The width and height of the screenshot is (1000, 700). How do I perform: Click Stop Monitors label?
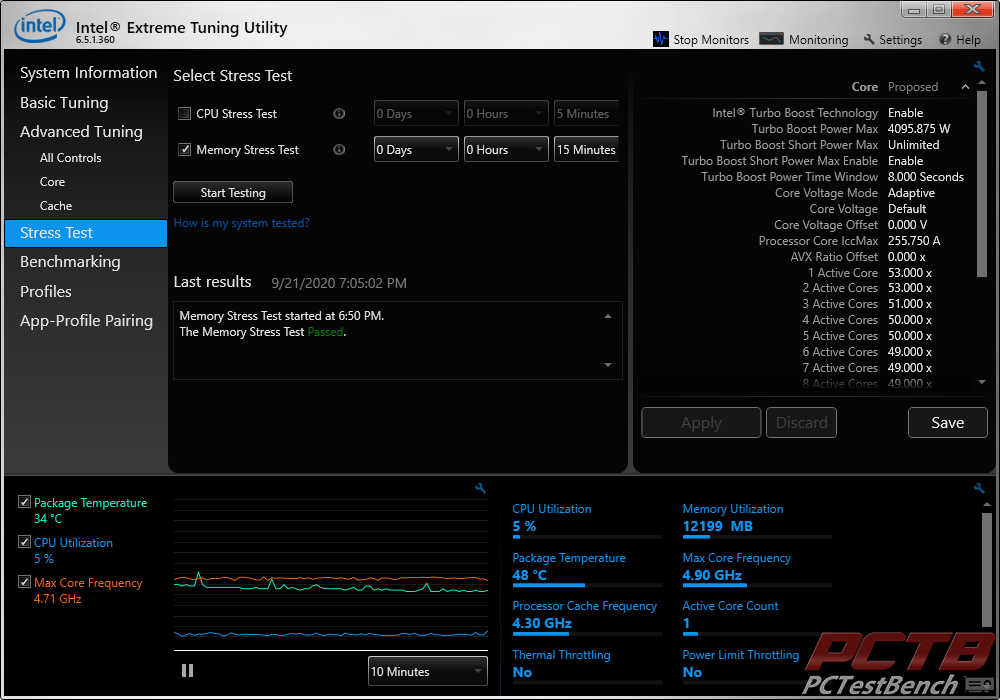point(710,40)
